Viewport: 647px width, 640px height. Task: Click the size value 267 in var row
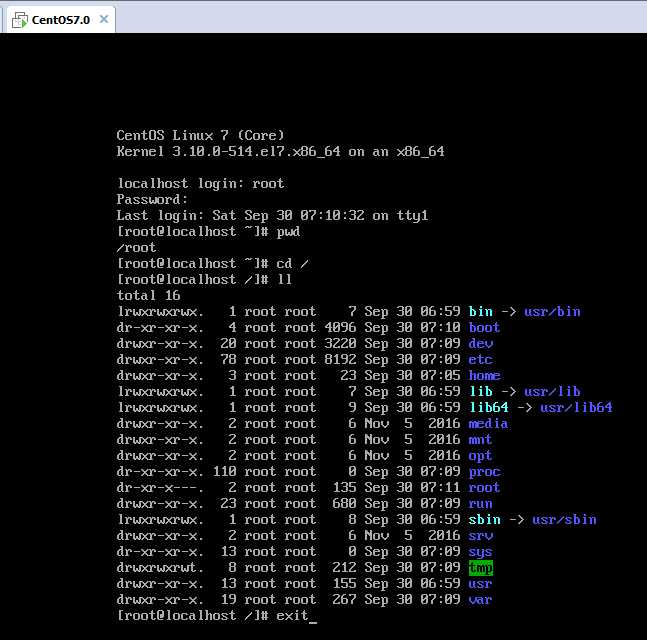[x=344, y=599]
